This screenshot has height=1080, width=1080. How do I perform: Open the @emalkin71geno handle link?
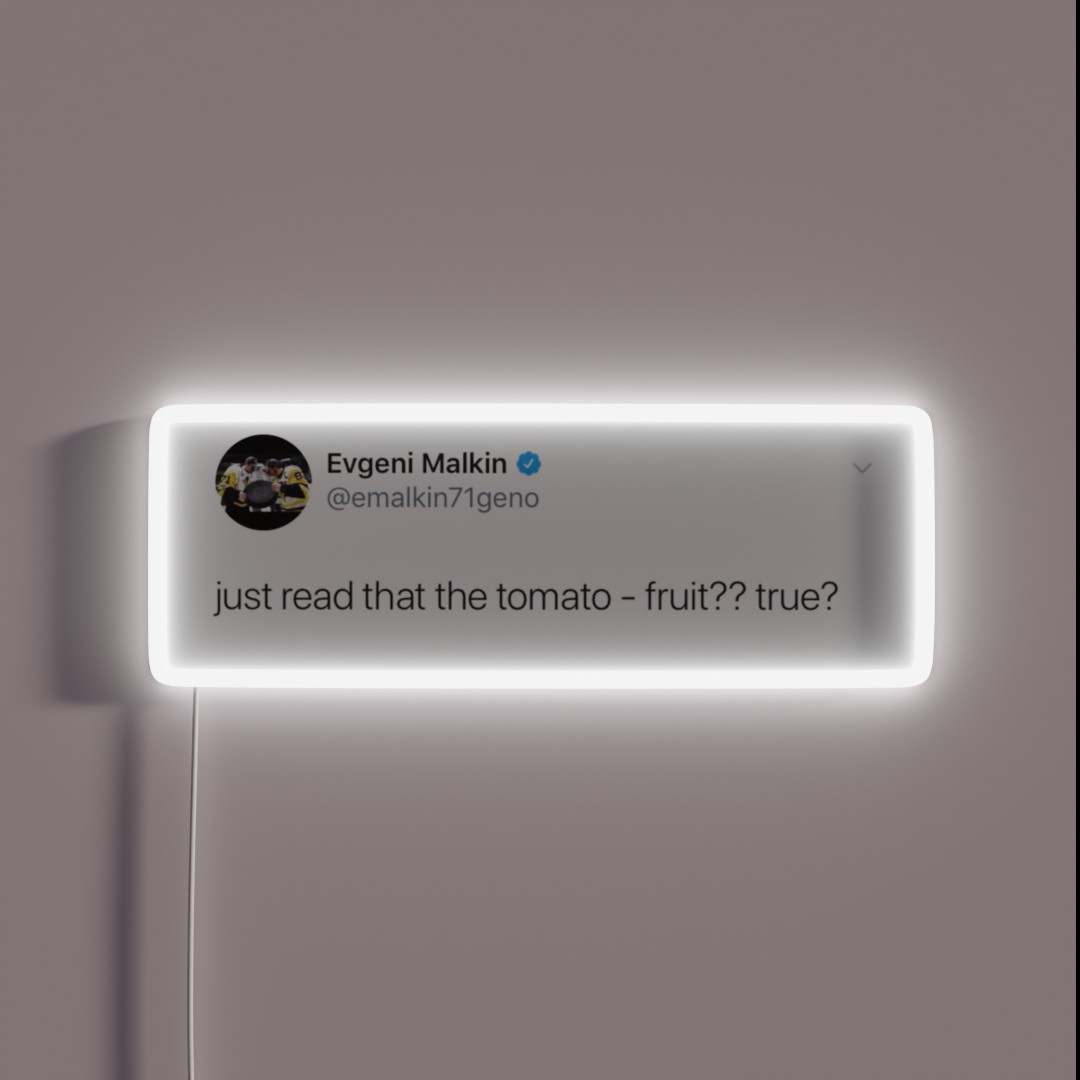433,498
